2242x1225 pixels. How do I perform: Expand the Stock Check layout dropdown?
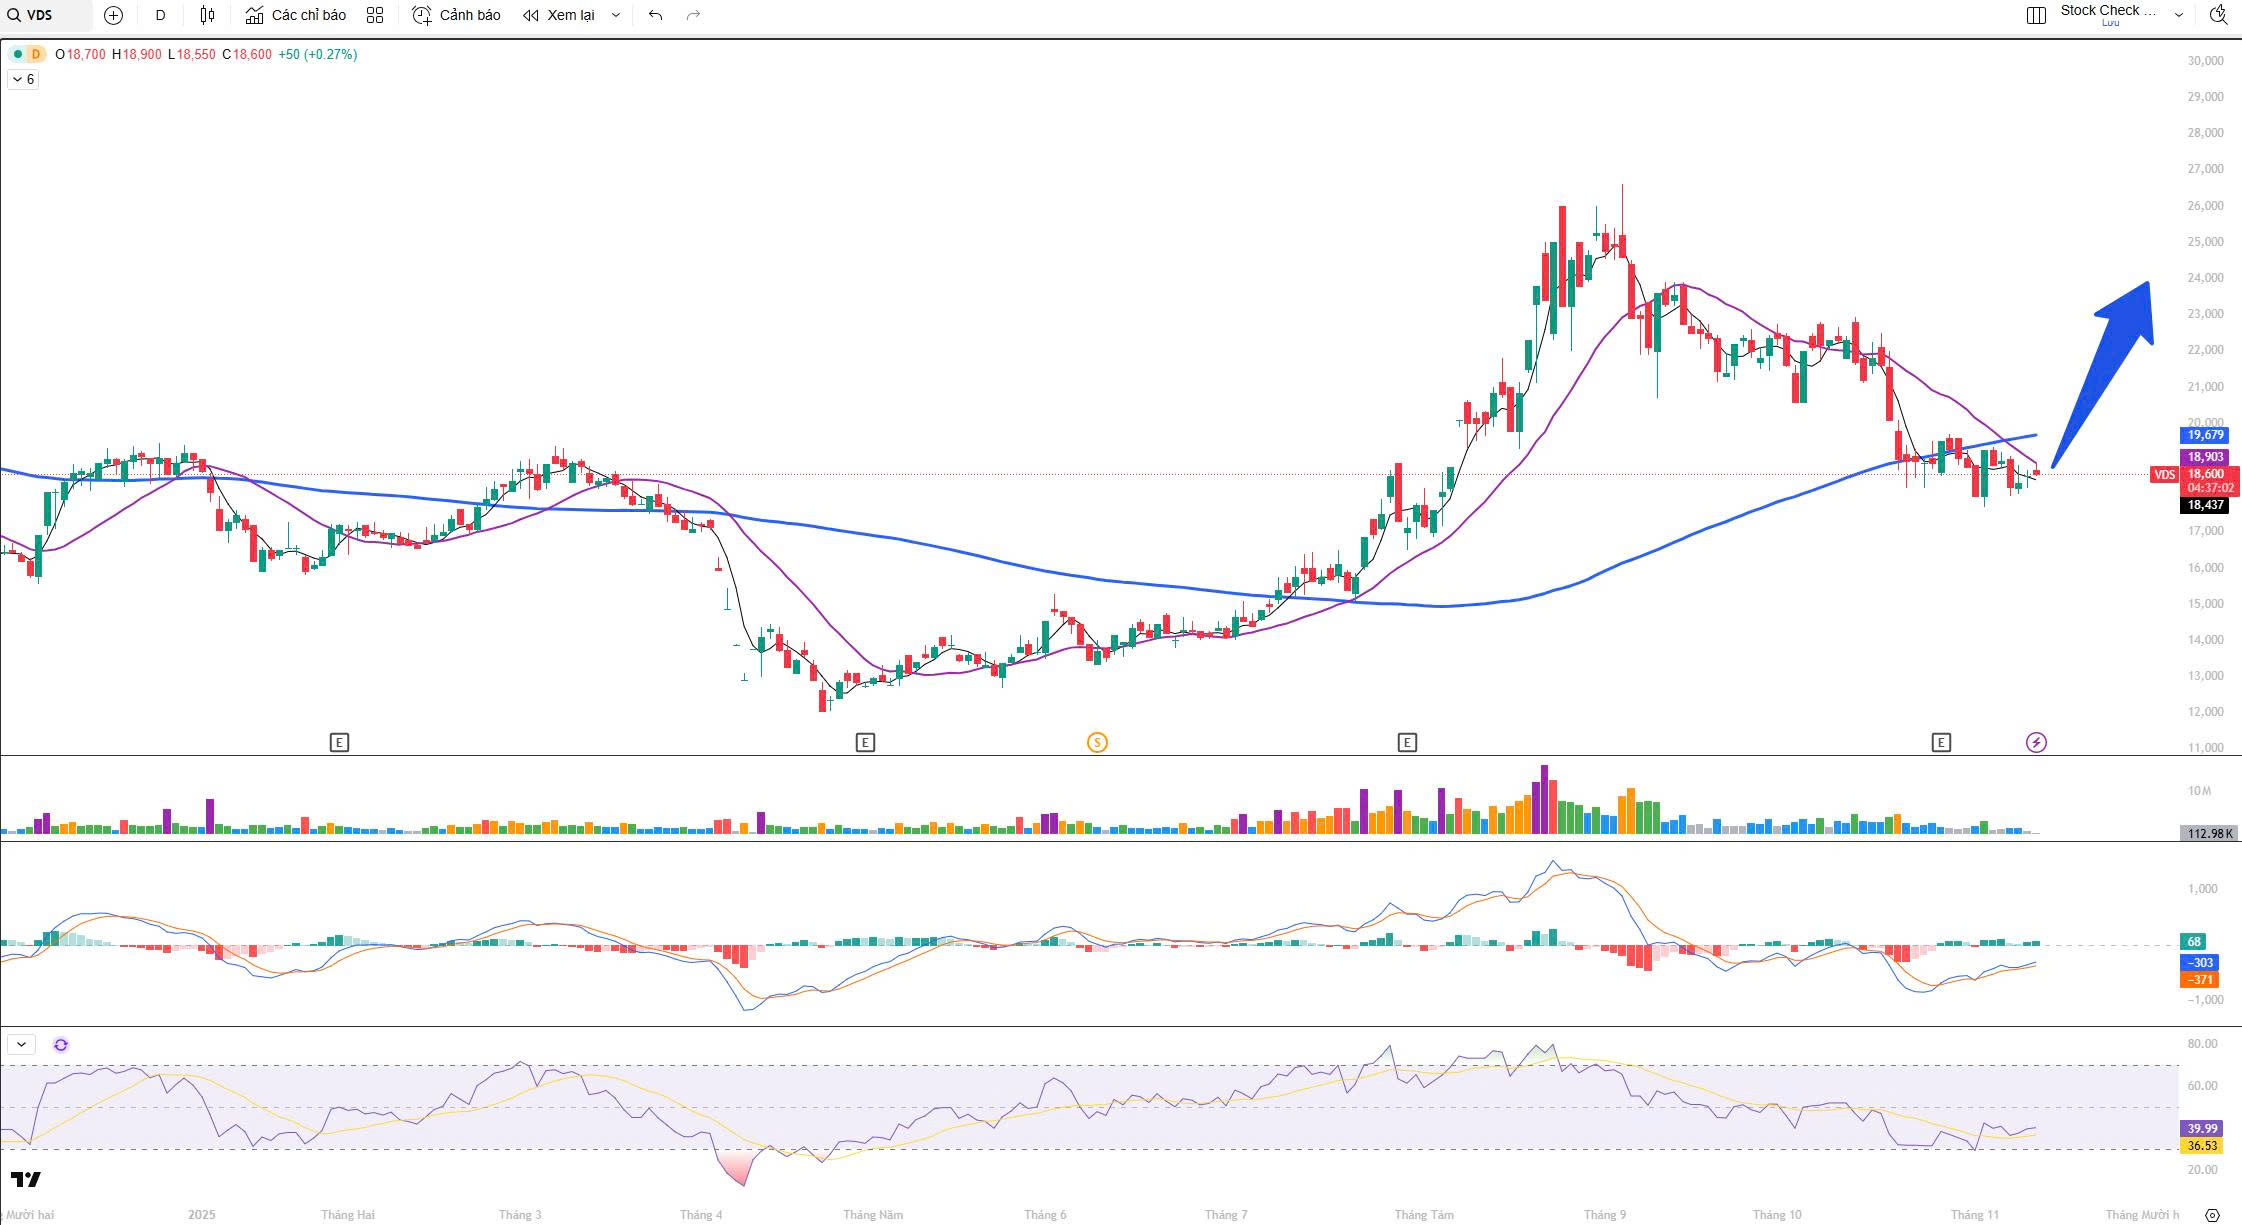2179,15
